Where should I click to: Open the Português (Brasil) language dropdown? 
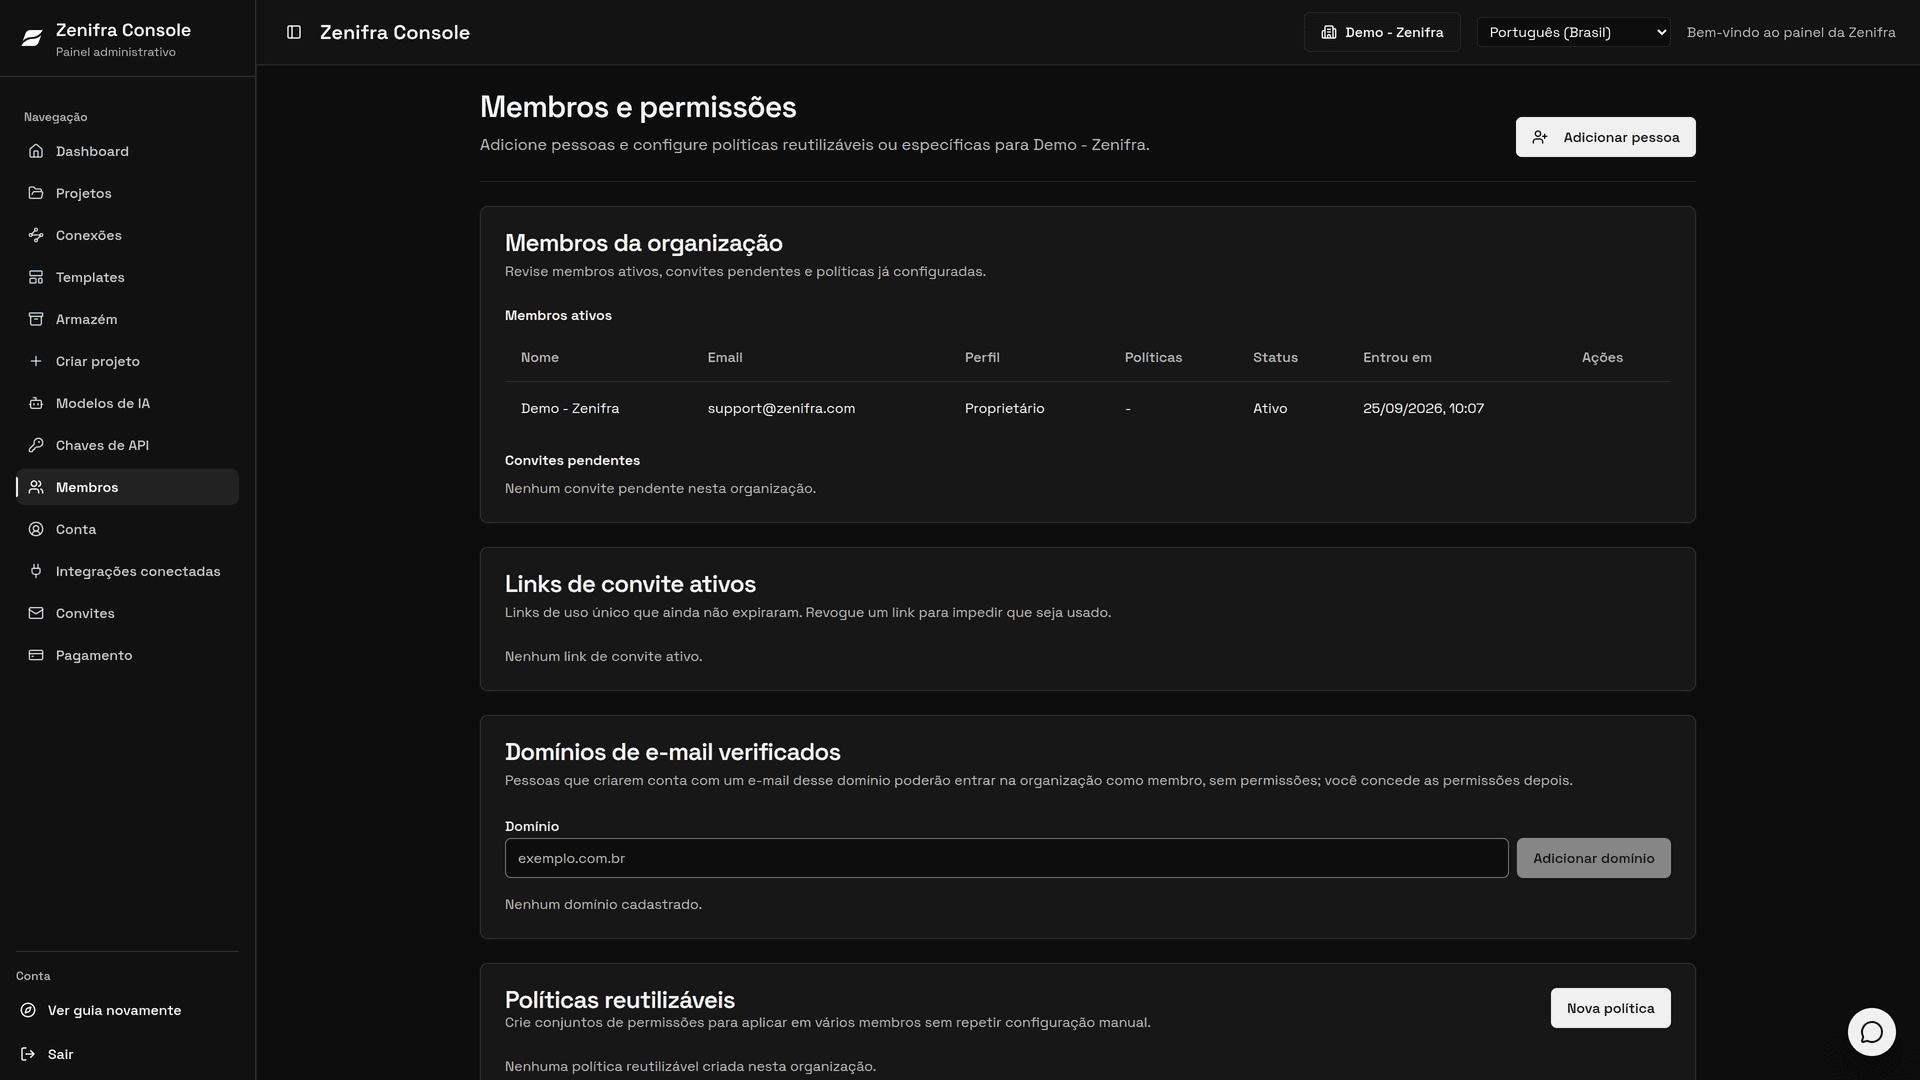tap(1573, 32)
